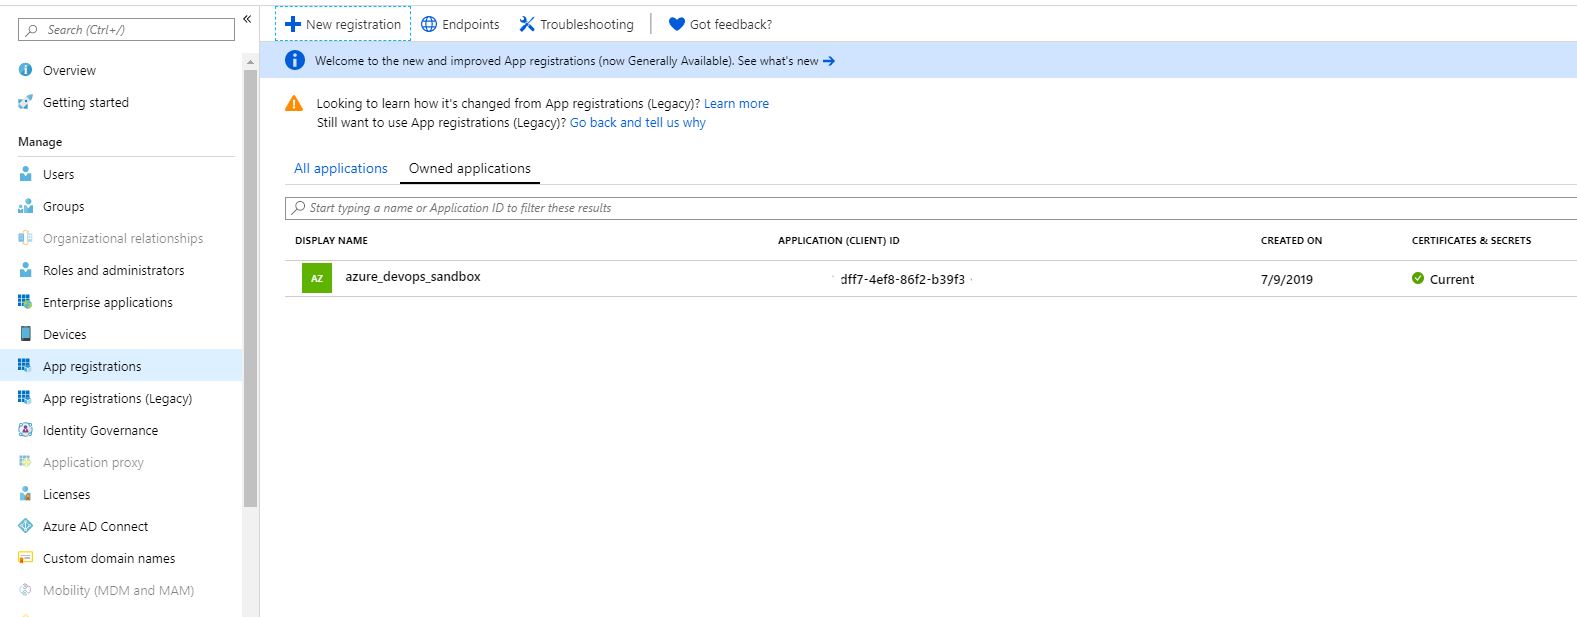Screen dimensions: 1577x617
Task: Click the Current certificate status text
Action: click(1452, 279)
